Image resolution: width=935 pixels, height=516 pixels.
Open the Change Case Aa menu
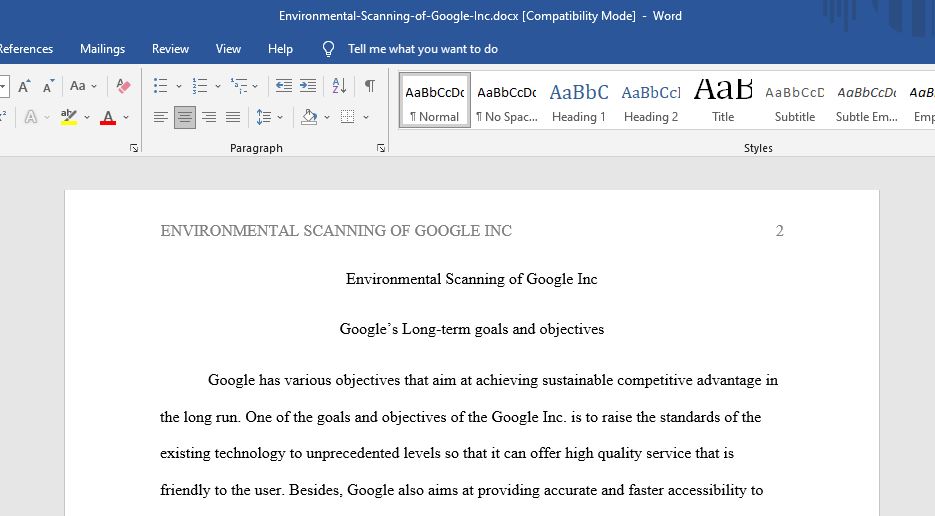tap(83, 86)
